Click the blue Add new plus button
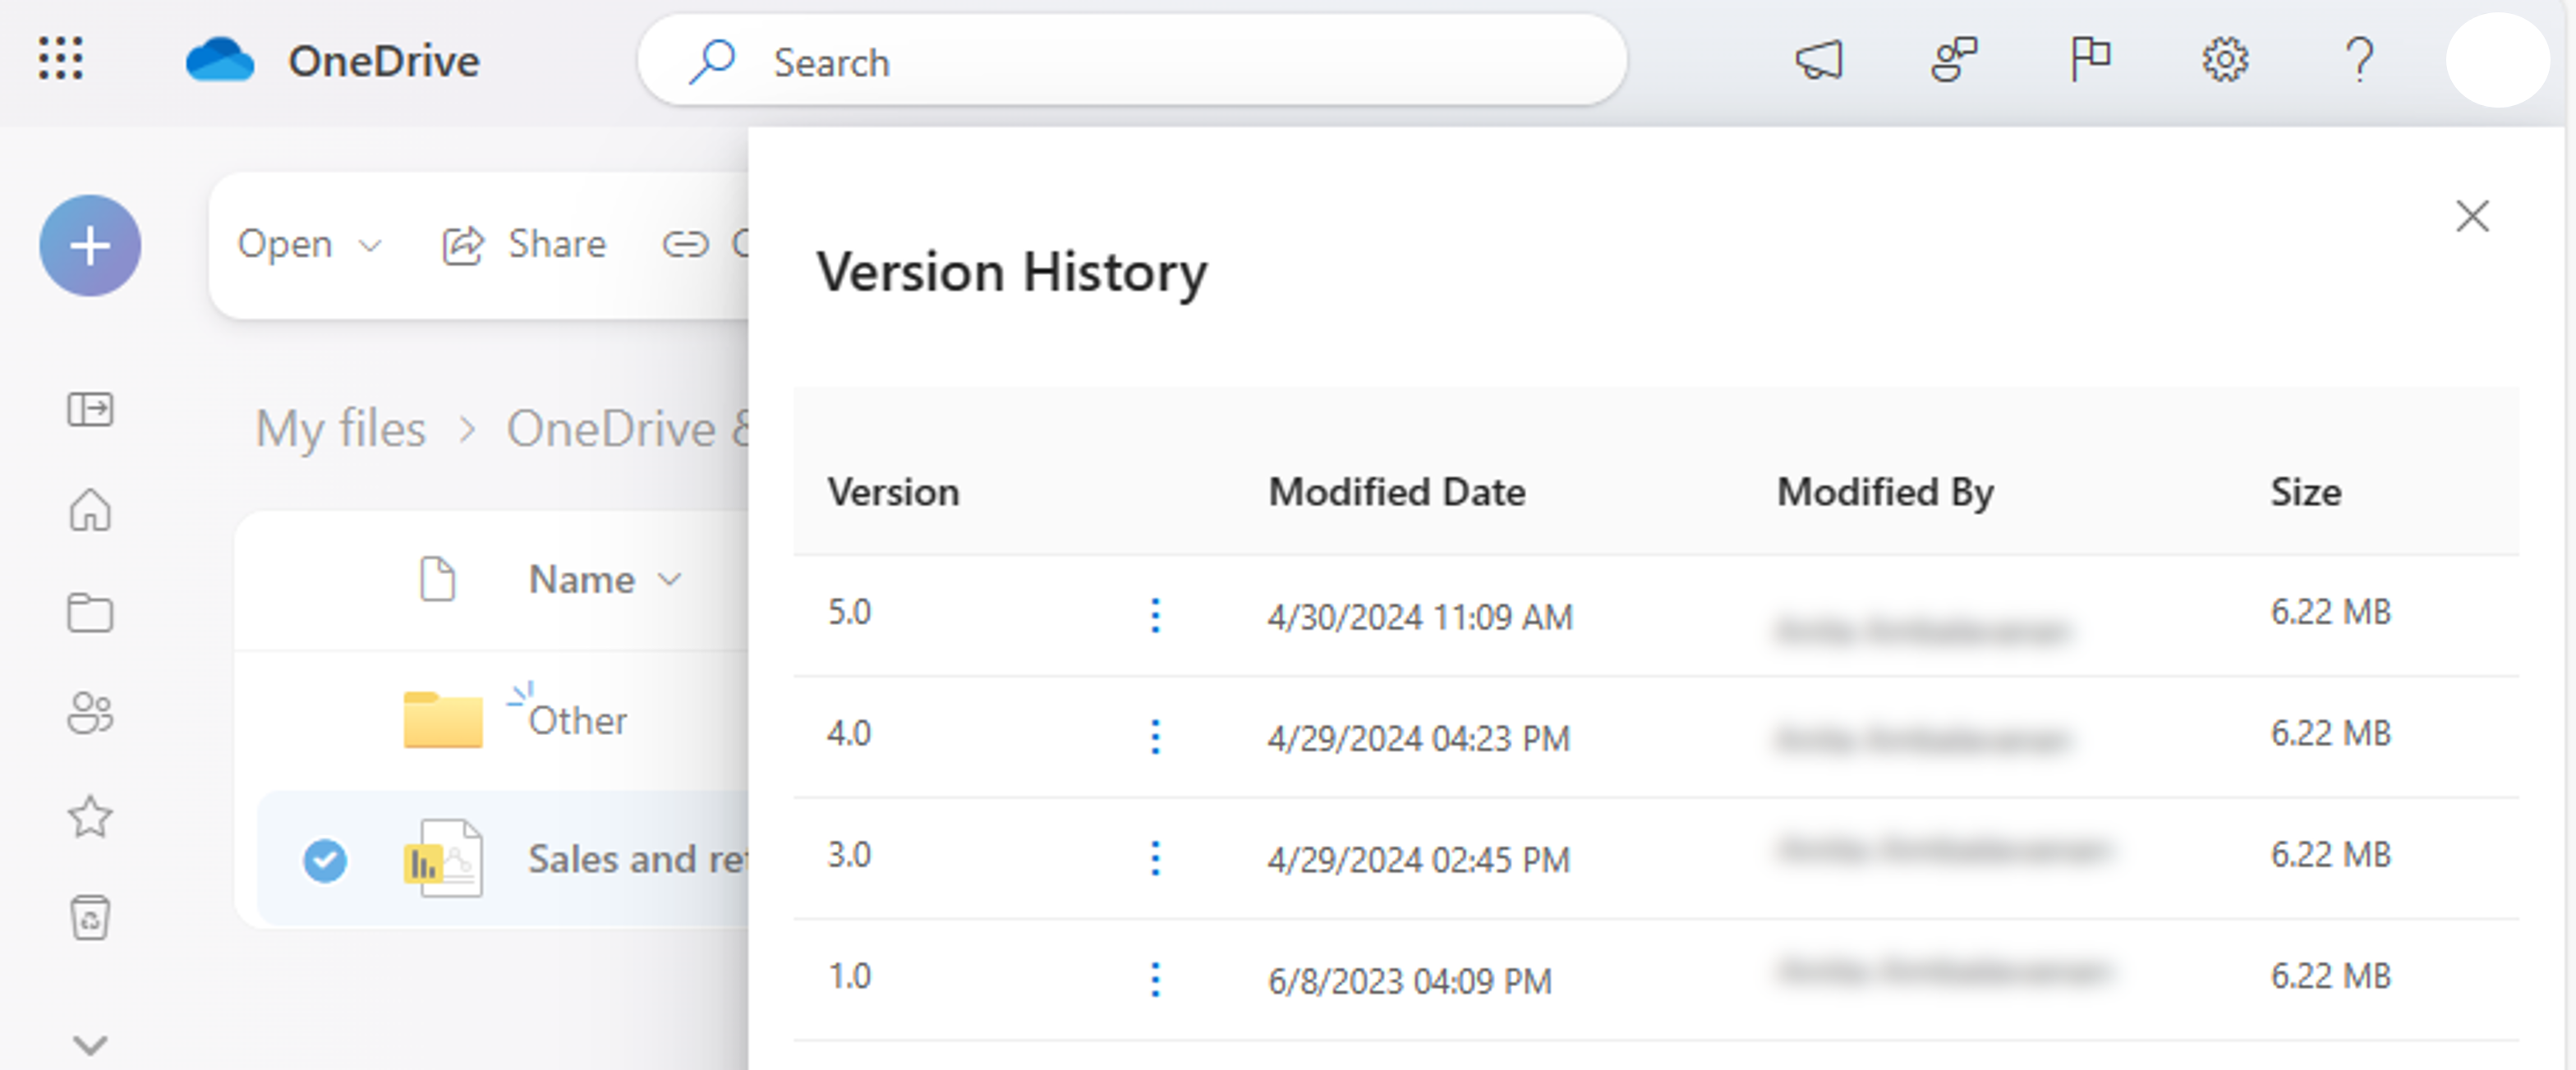 90,246
